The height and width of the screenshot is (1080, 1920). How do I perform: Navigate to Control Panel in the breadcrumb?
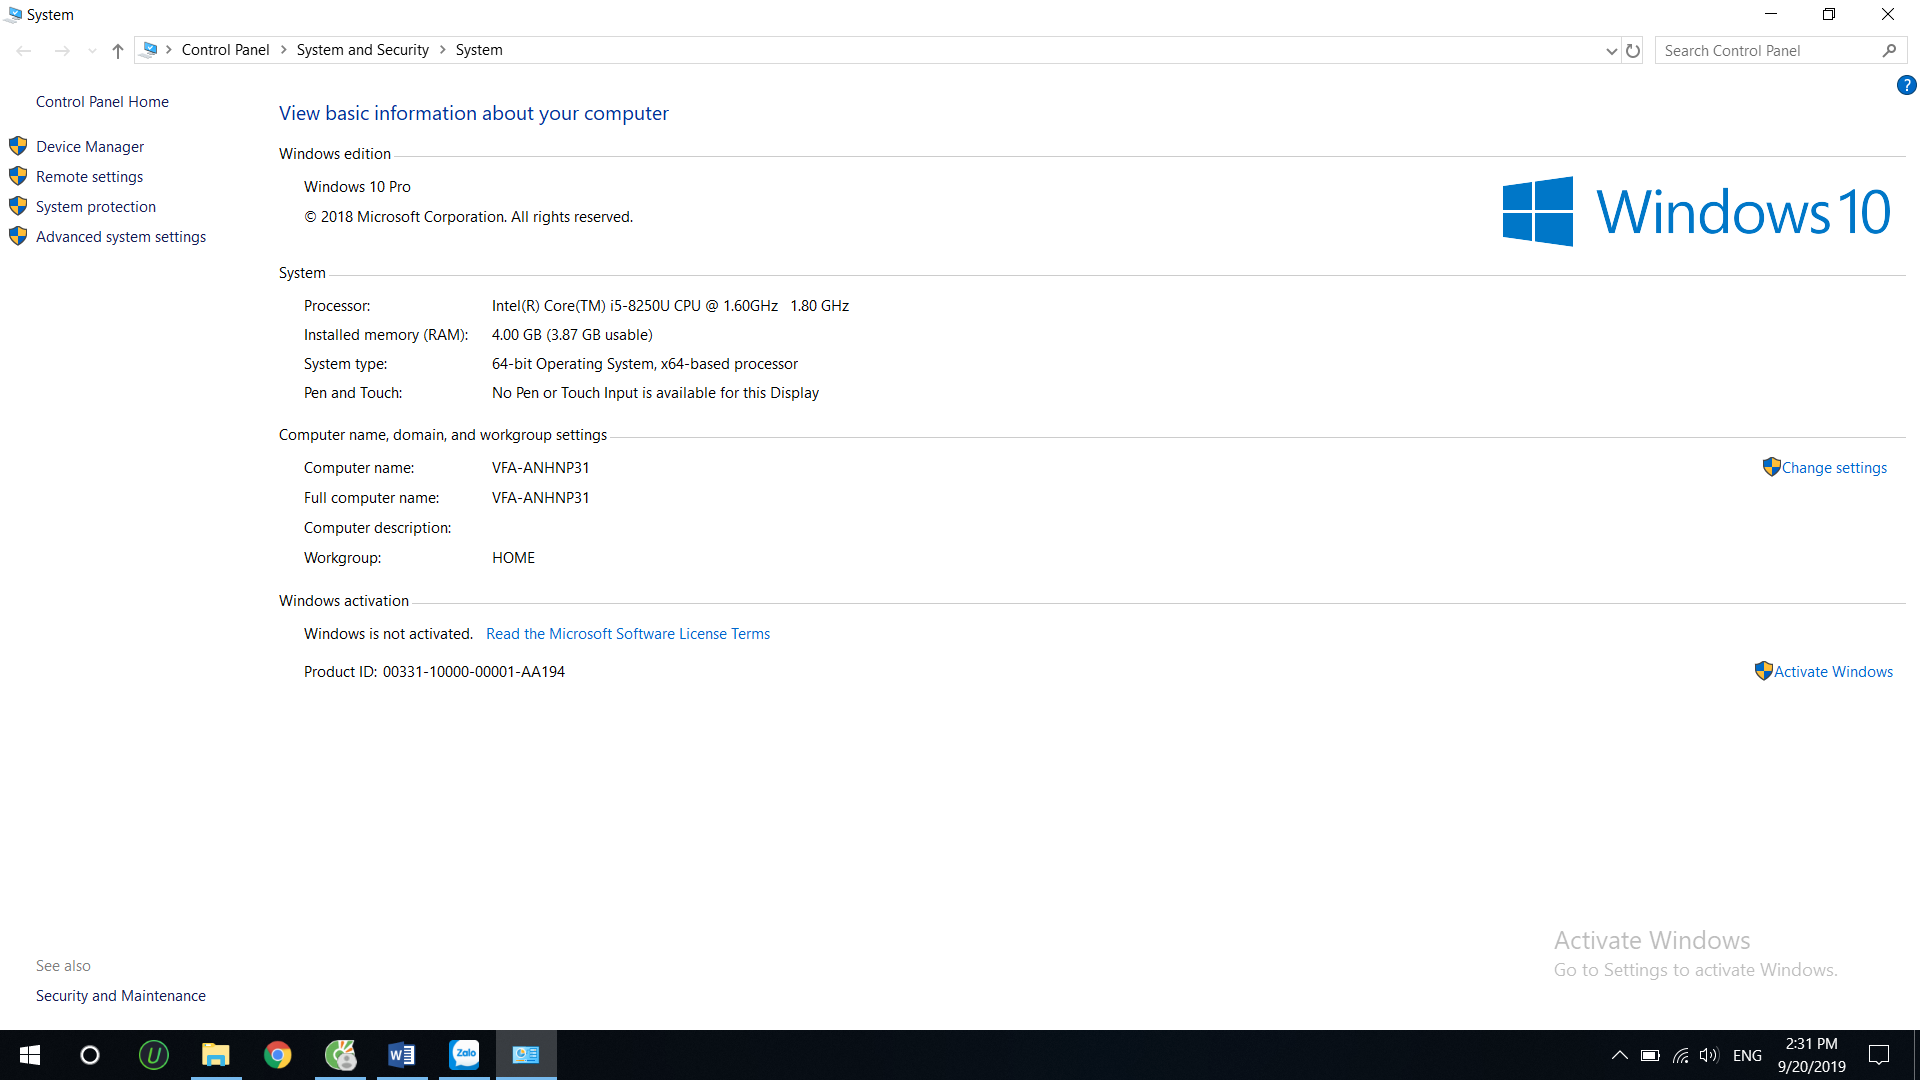click(x=225, y=50)
